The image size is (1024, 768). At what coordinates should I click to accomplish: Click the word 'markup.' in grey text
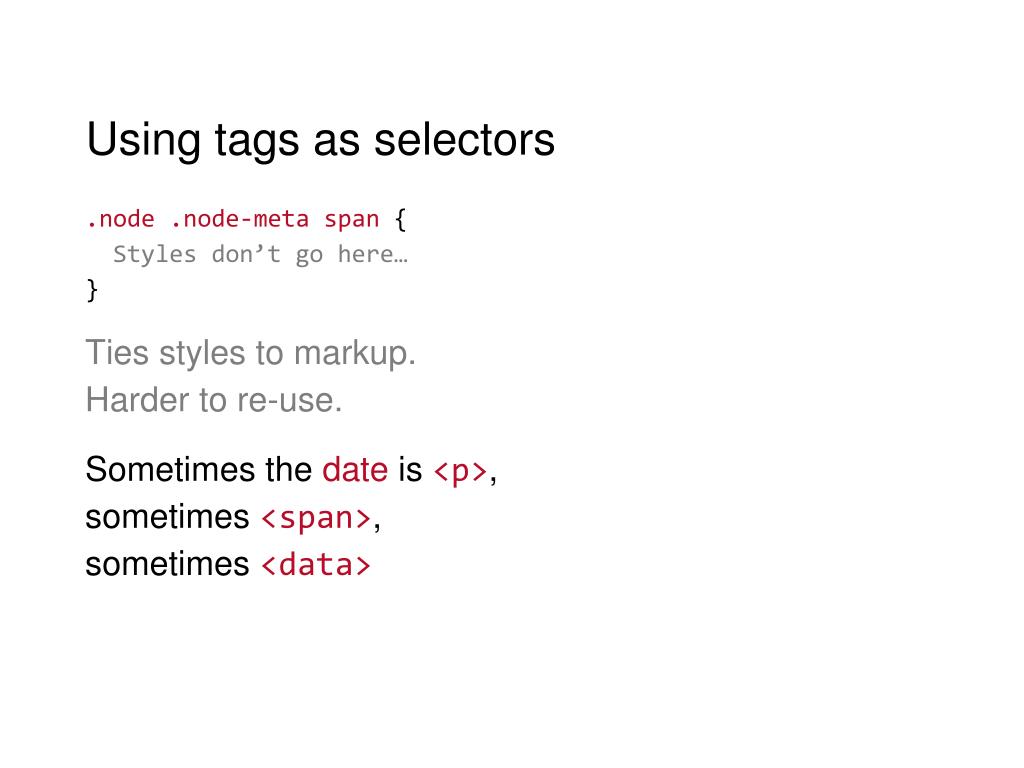(x=355, y=355)
